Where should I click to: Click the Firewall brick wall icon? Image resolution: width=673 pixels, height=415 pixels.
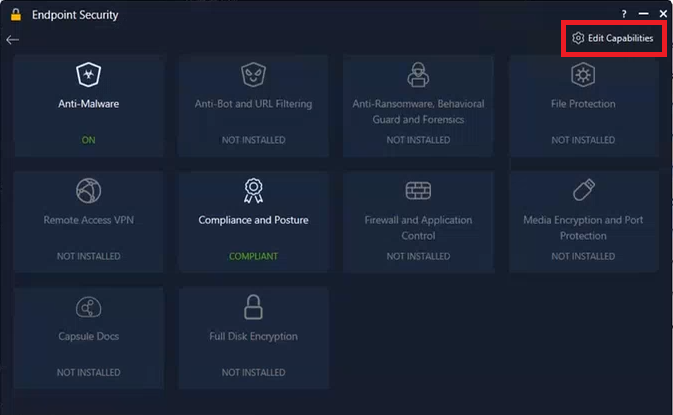(x=418, y=191)
